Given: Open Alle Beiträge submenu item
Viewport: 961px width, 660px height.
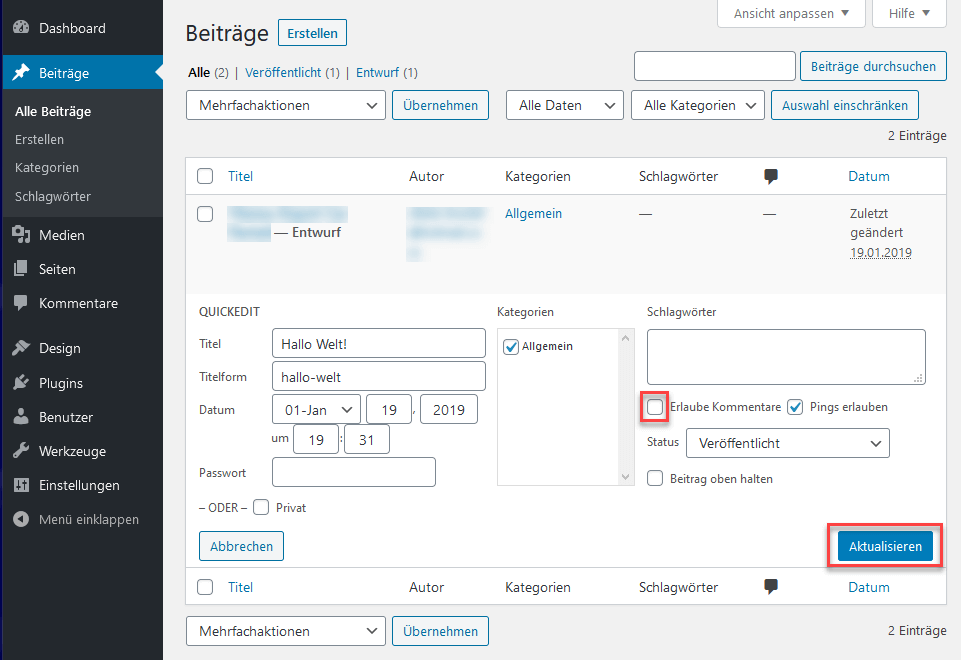Looking at the screenshot, I should click(53, 112).
